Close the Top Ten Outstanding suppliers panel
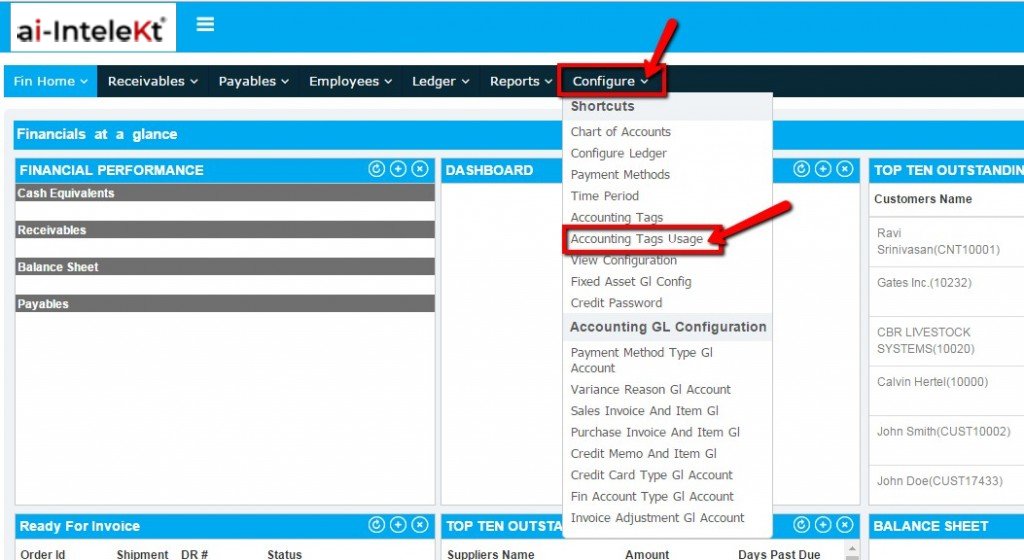Image resolution: width=1024 pixels, height=560 pixels. [x=845, y=525]
